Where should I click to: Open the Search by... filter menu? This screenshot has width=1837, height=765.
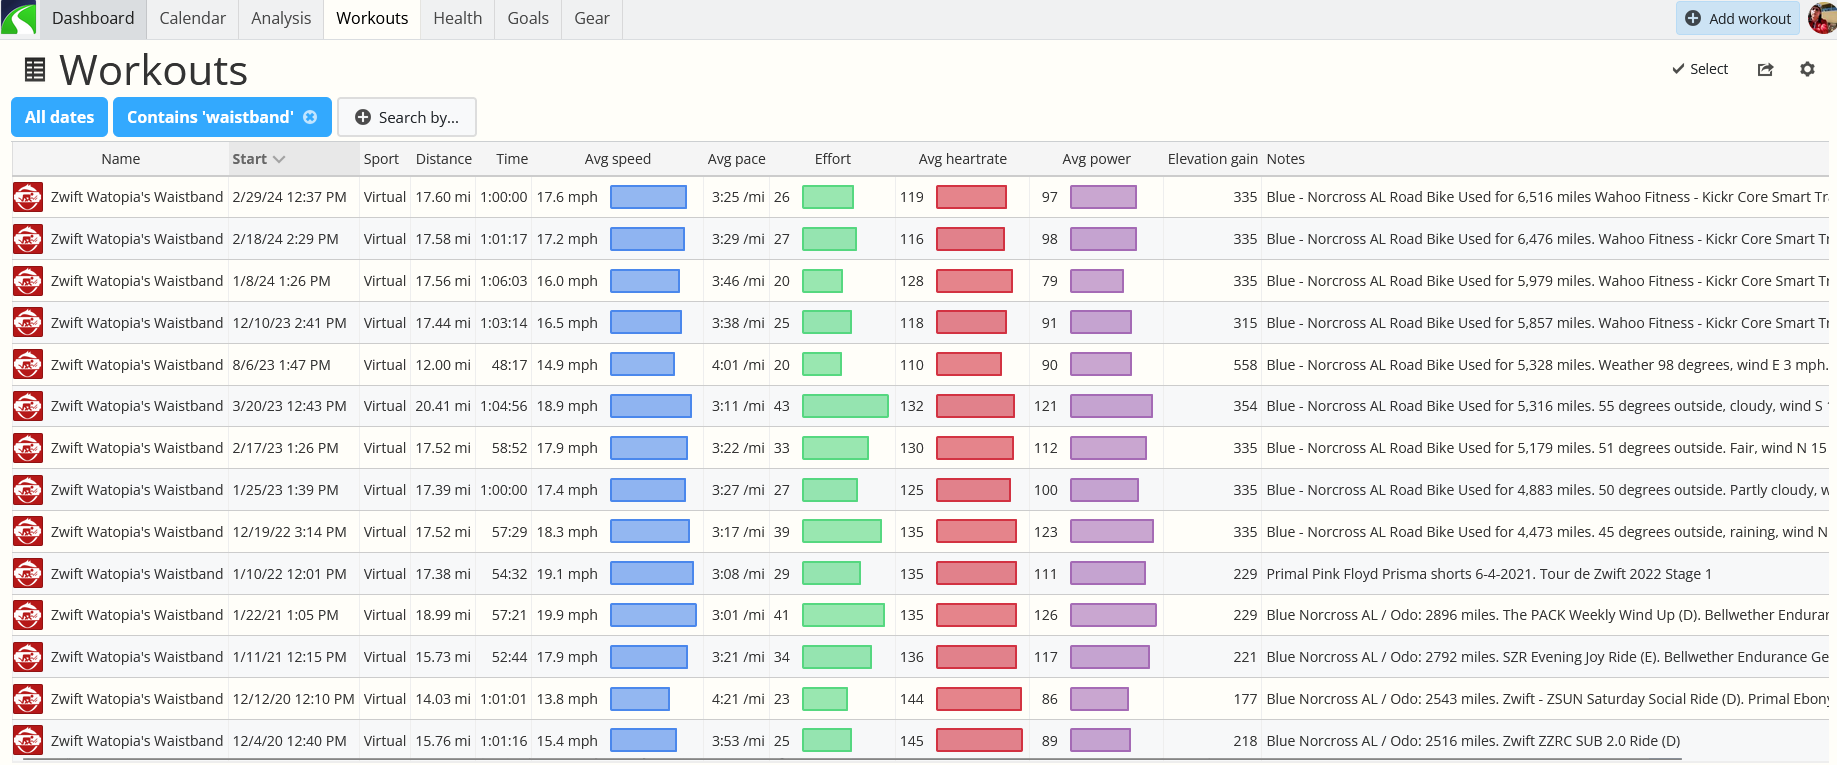pyautogui.click(x=407, y=117)
